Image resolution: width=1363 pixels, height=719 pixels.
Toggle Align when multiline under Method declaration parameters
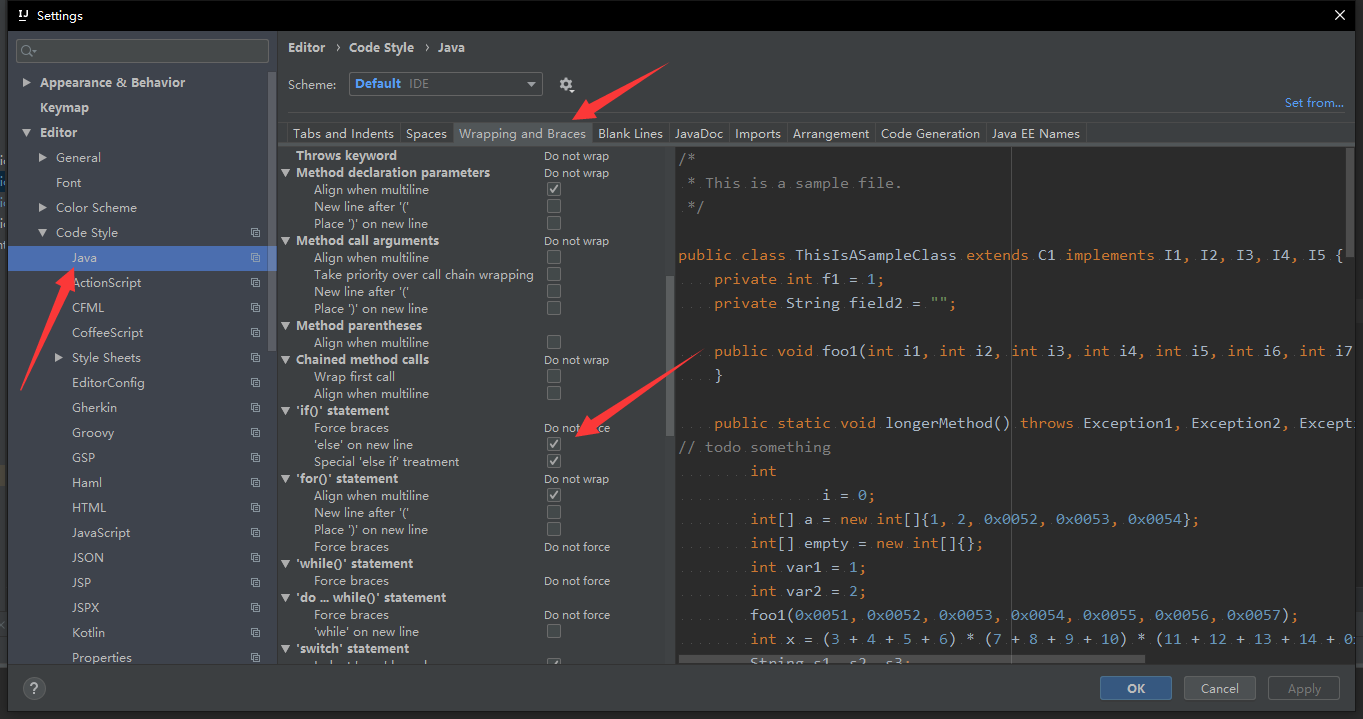[x=554, y=189]
